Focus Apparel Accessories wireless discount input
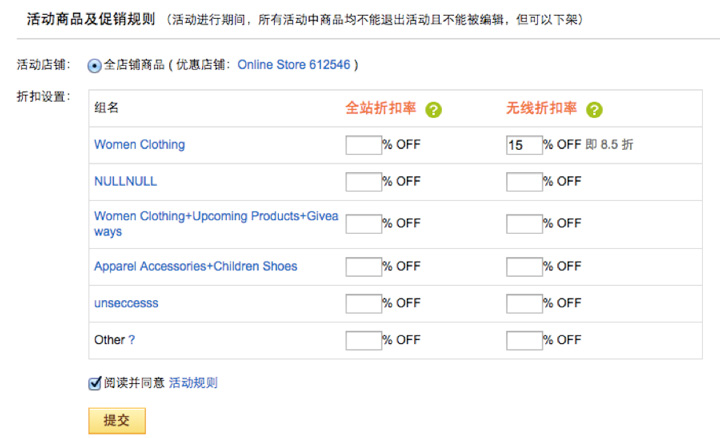The width and height of the screenshot is (720, 438). [x=524, y=267]
